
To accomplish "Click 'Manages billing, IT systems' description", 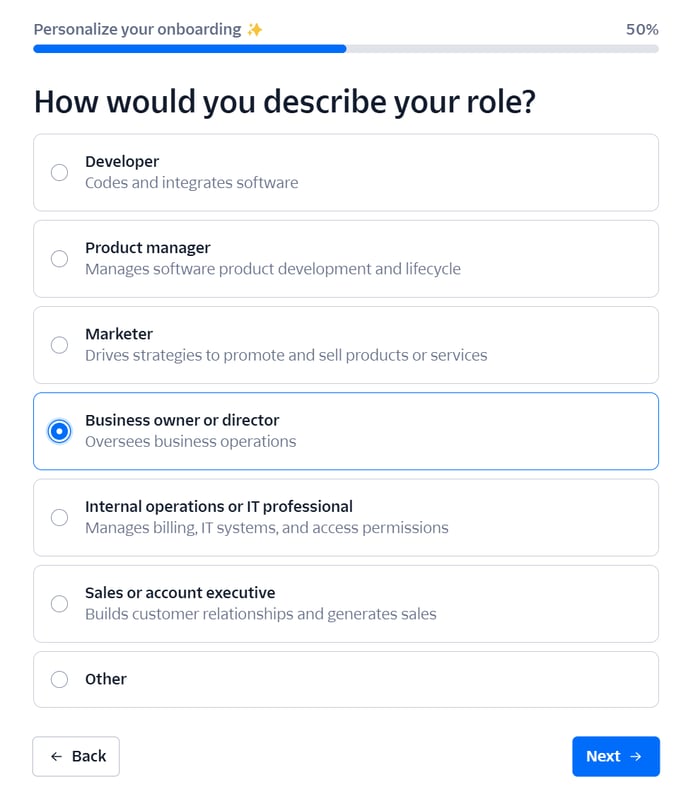I will (x=267, y=528).
